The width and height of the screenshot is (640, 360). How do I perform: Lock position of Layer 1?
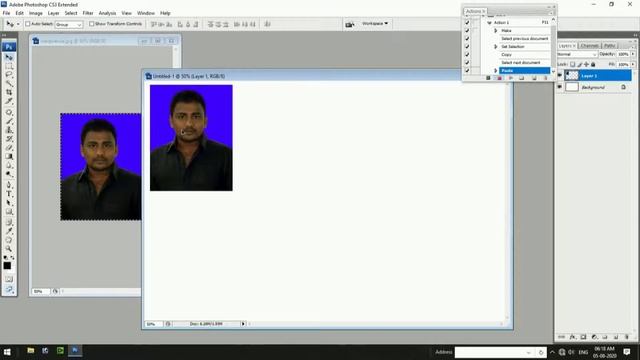point(587,64)
